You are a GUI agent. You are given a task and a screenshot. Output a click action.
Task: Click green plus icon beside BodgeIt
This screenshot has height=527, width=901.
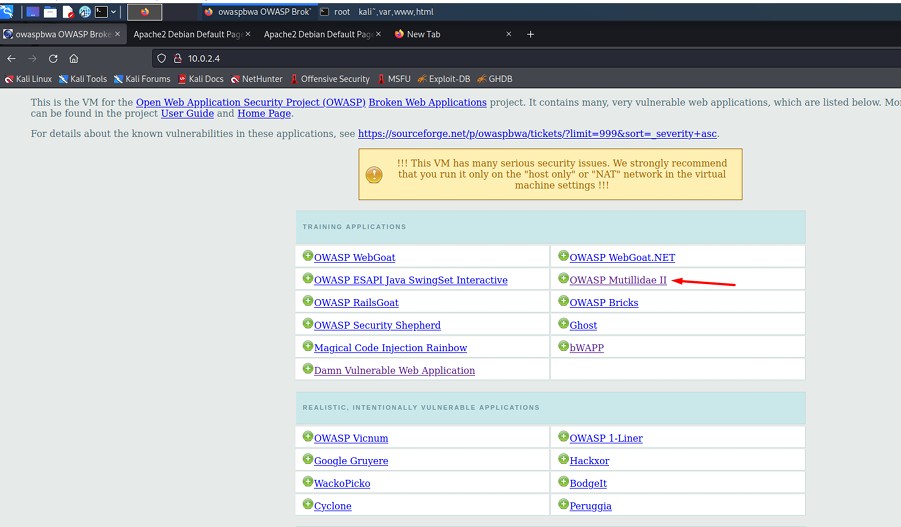(564, 482)
